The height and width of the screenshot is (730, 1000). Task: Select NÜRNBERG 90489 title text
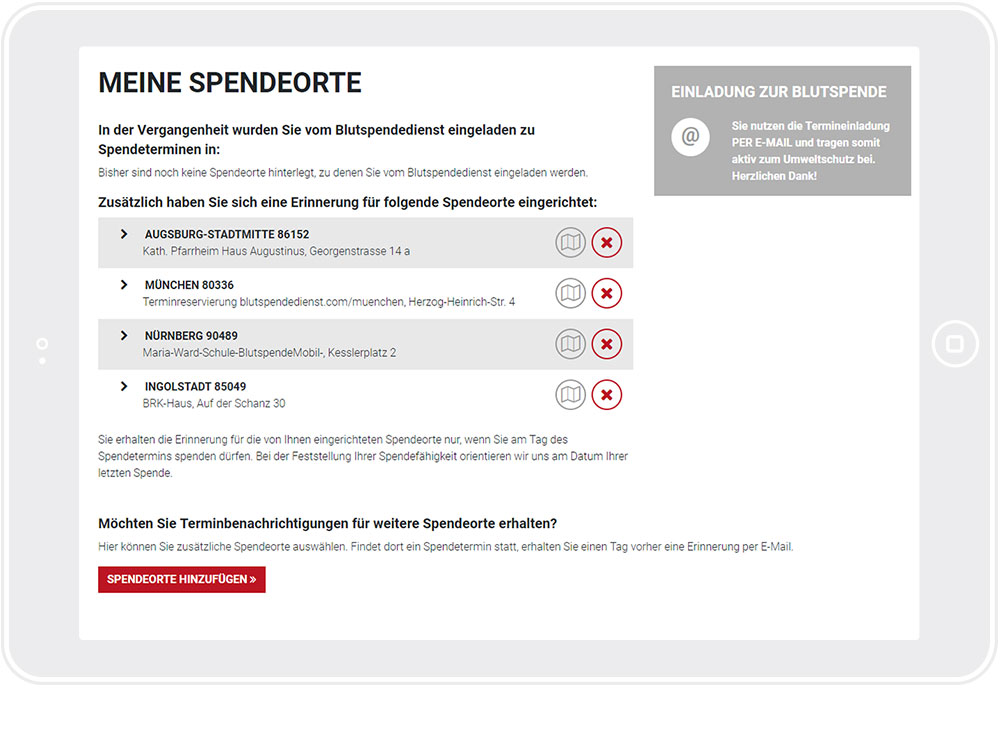click(191, 336)
